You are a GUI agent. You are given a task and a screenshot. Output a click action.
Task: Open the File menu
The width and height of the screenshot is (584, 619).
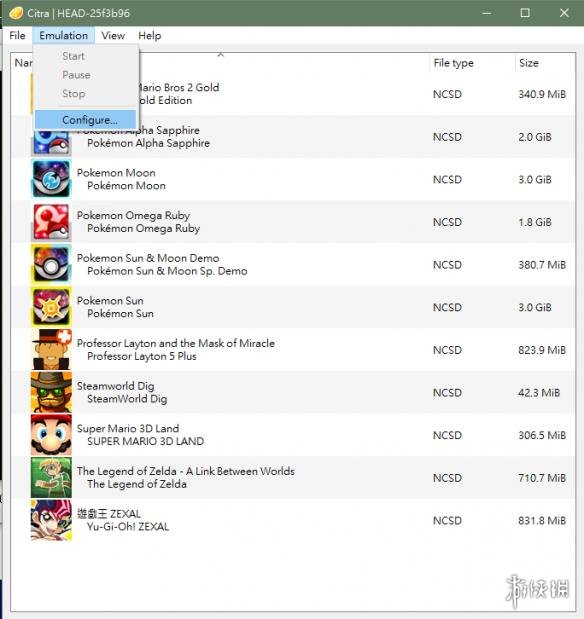pos(17,36)
